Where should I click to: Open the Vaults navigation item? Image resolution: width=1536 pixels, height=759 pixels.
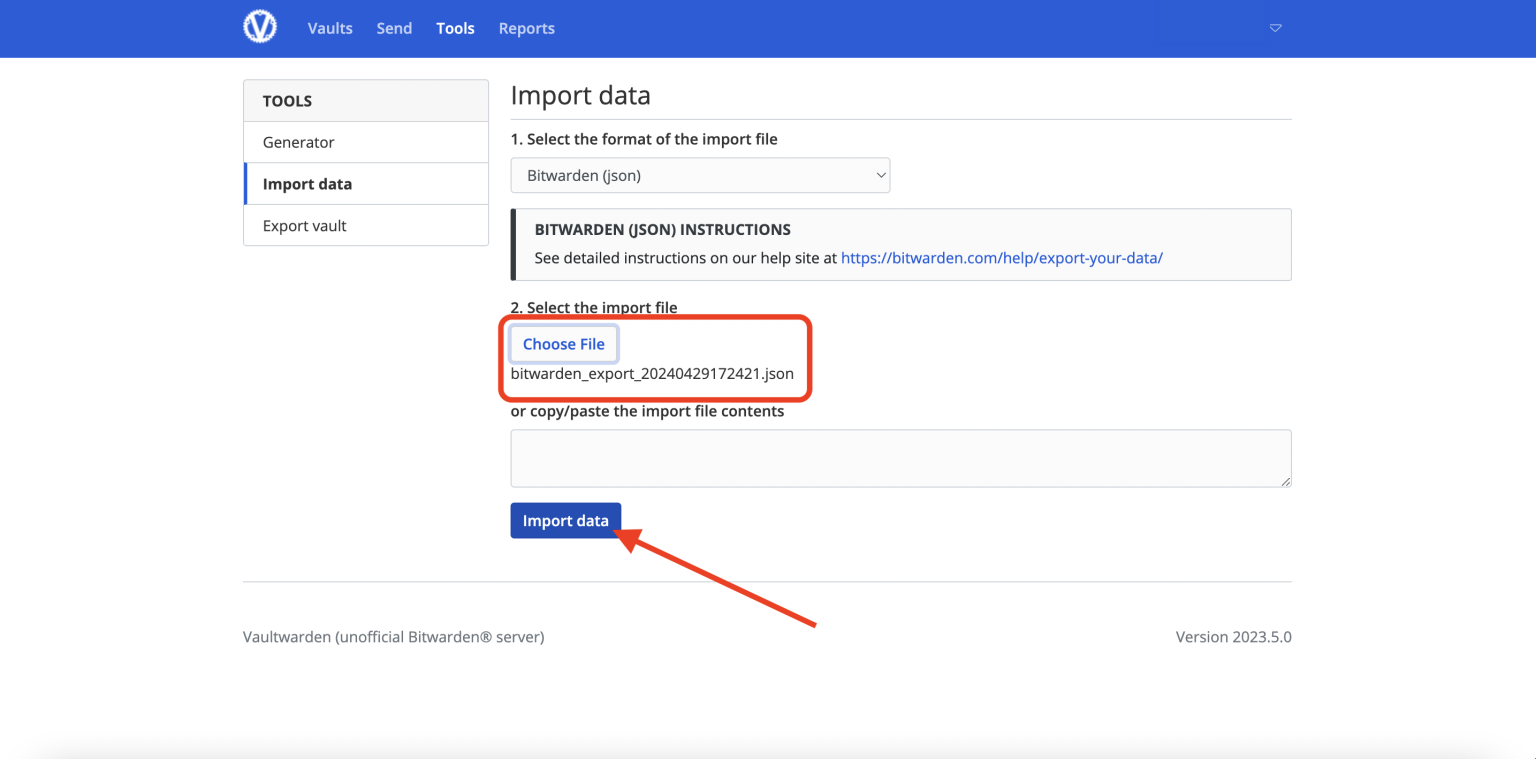[329, 28]
